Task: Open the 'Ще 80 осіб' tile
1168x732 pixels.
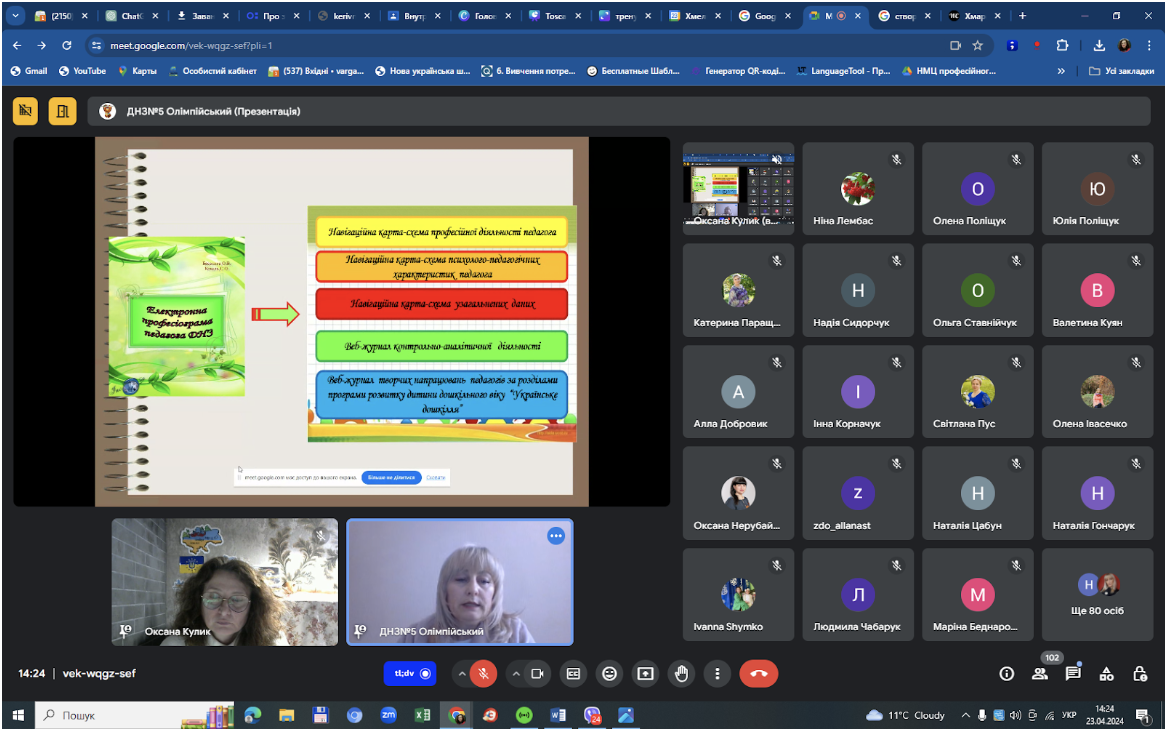Action: [1097, 594]
